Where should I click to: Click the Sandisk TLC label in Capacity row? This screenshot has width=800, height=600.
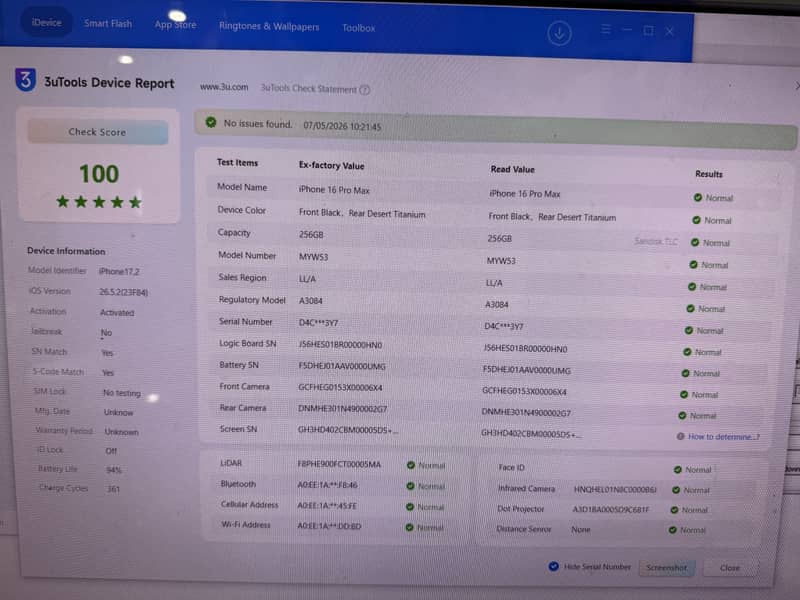(656, 241)
